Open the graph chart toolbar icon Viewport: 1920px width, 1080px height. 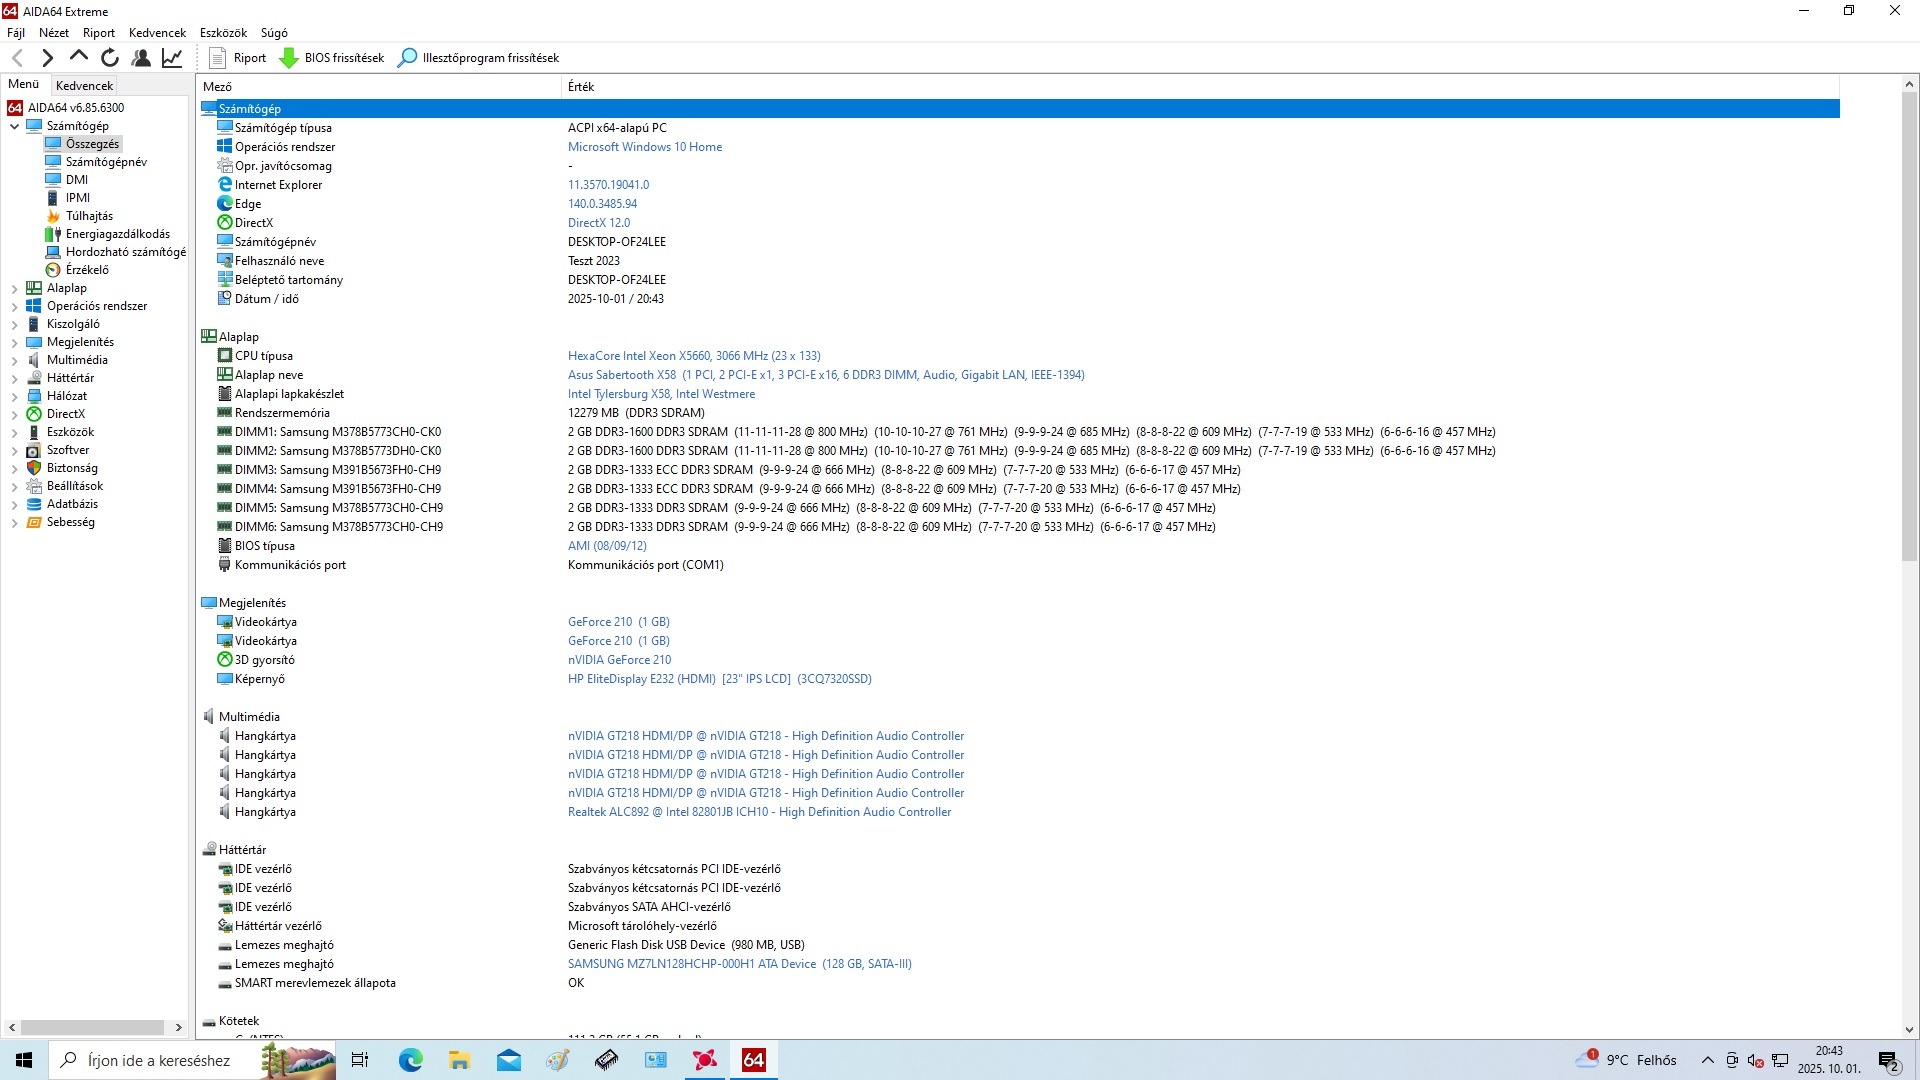pyautogui.click(x=172, y=58)
